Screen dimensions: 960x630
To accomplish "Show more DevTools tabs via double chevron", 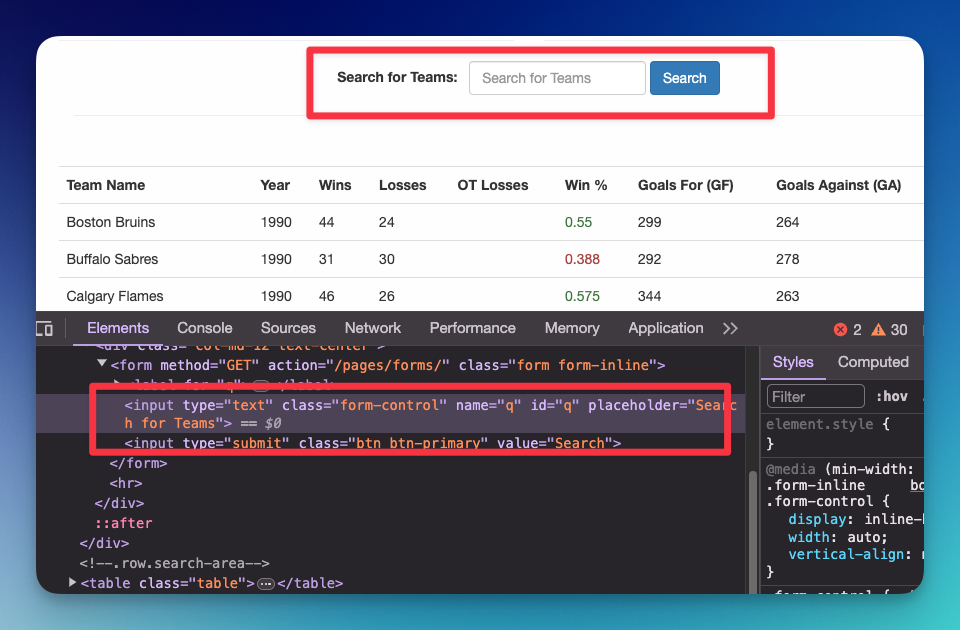I will coord(730,329).
